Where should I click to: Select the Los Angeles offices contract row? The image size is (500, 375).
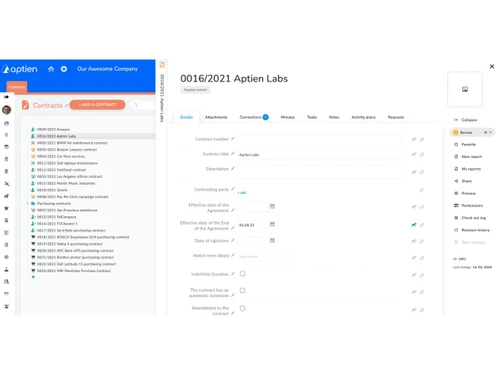tap(67, 177)
